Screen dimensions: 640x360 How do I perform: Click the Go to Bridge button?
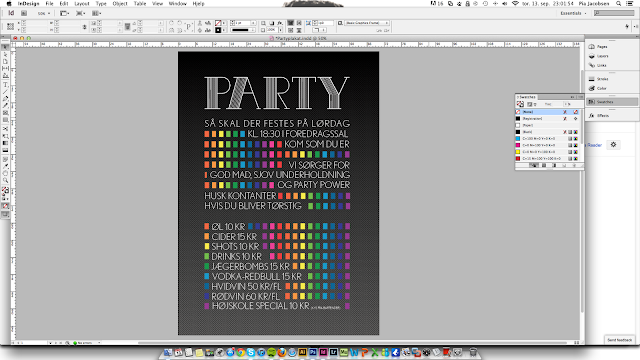click(x=24, y=13)
